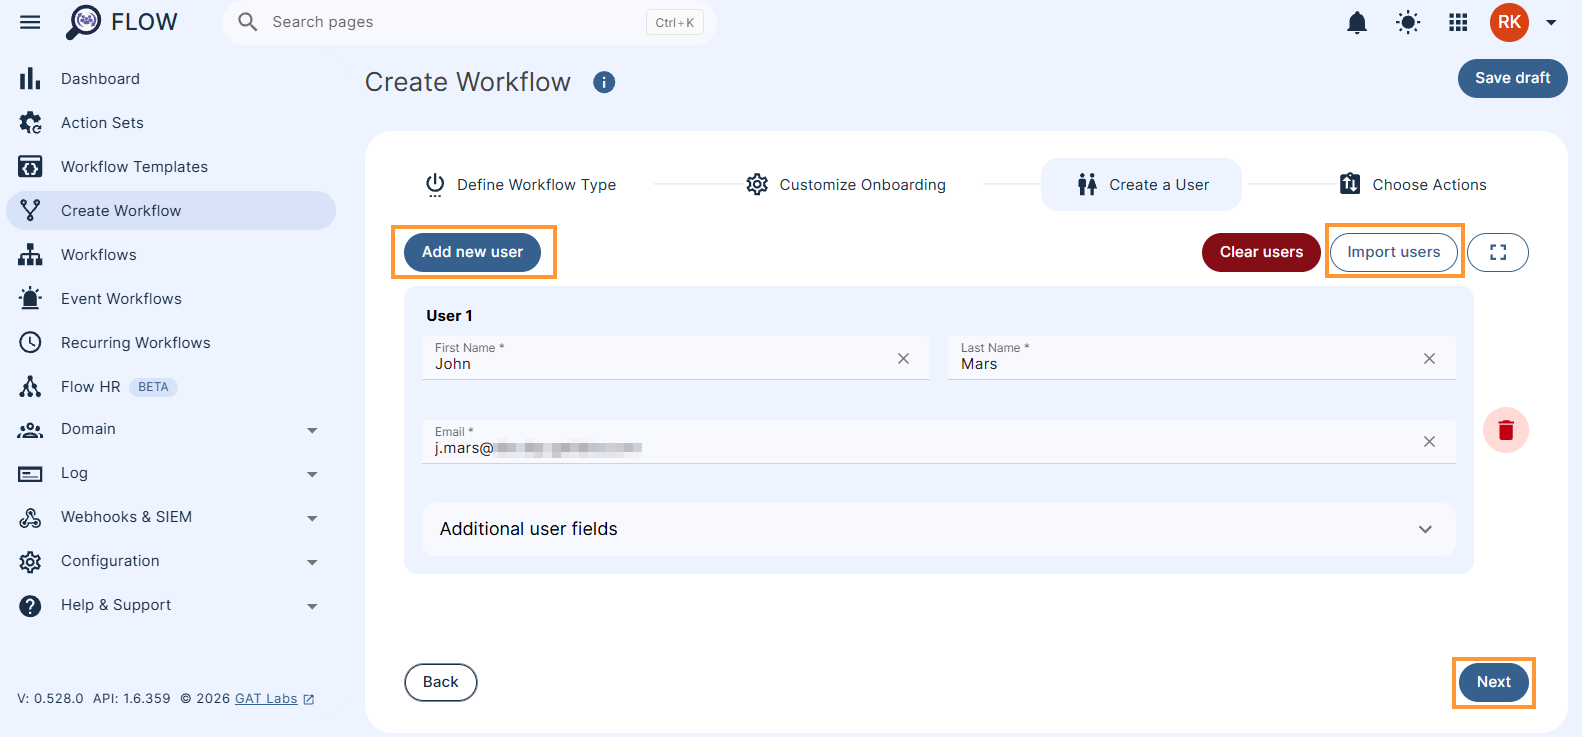
Task: Click Import users button
Action: tap(1394, 252)
